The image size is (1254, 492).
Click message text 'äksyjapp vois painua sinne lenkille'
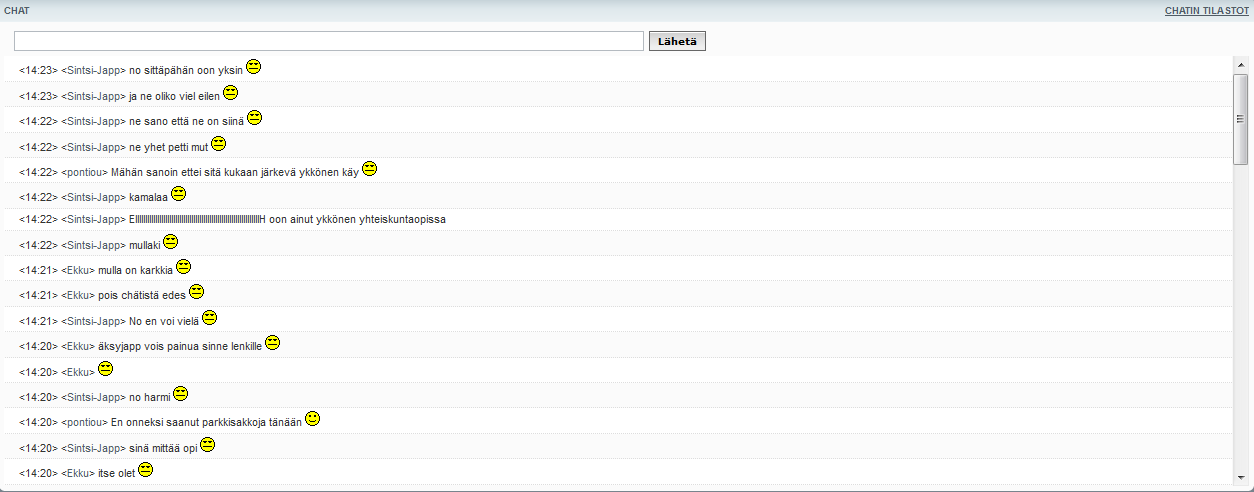click(x=180, y=347)
